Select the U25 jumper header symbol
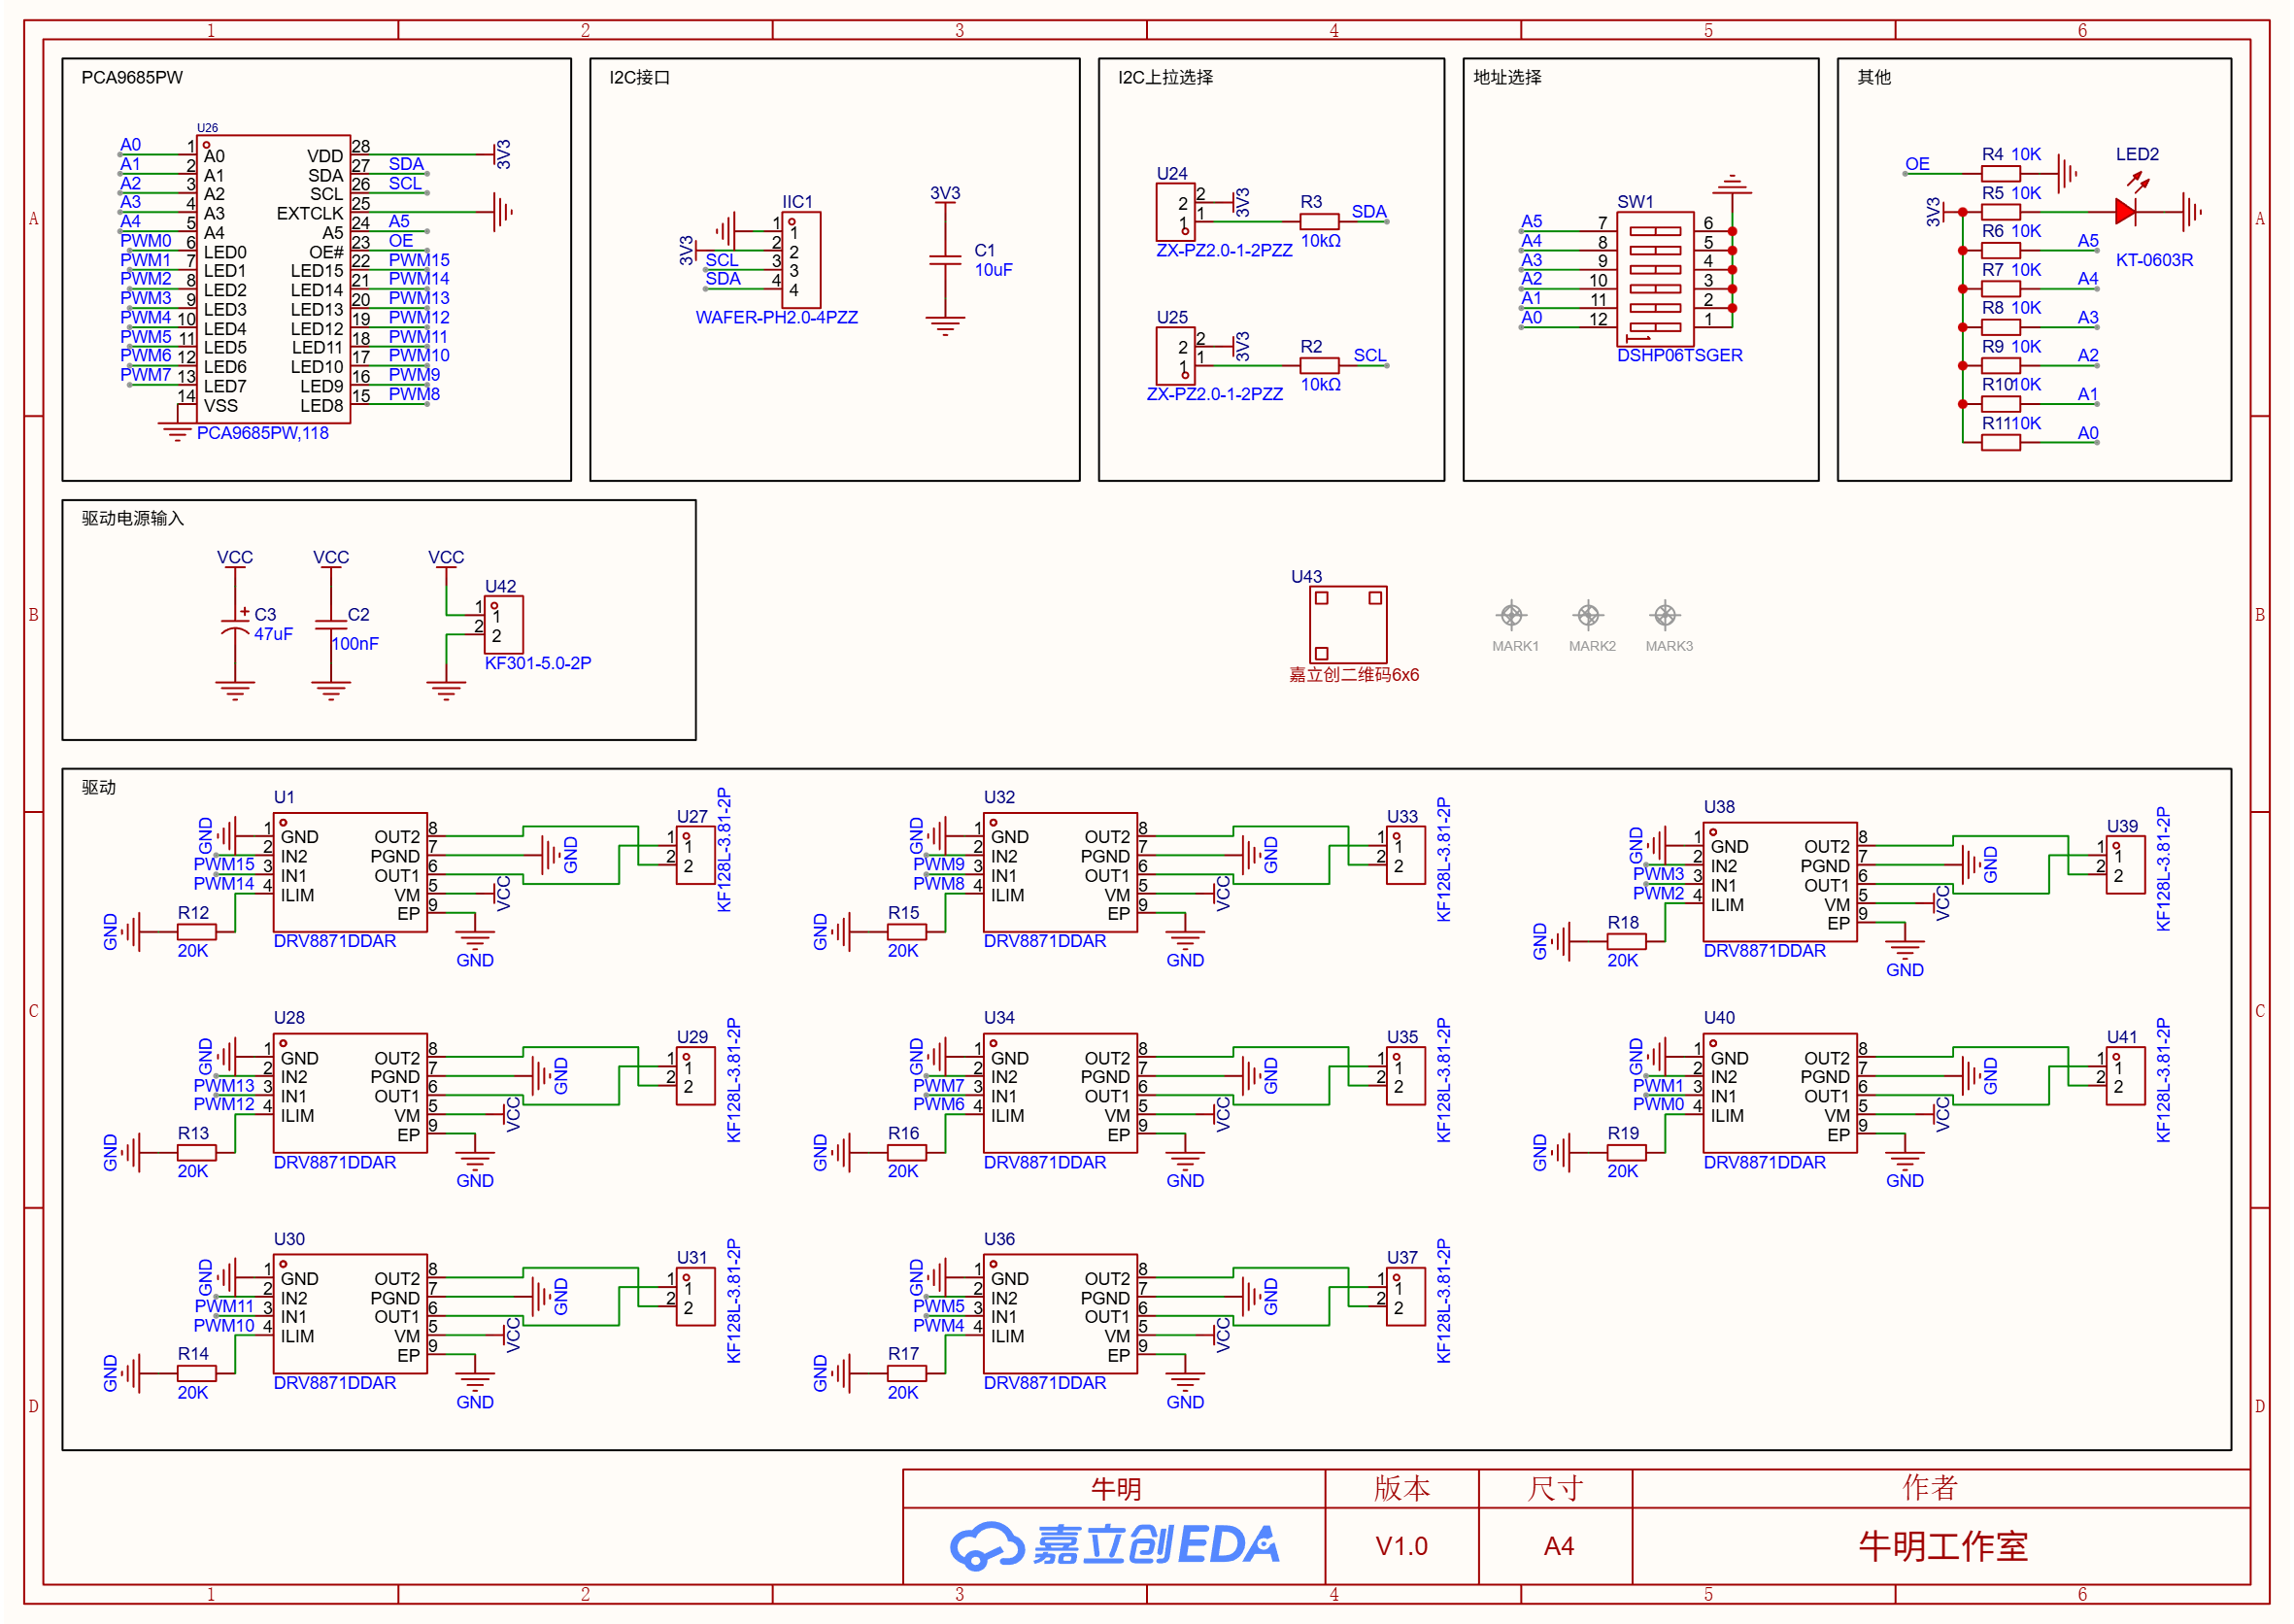This screenshot has height=1624, width=2294. click(1175, 356)
